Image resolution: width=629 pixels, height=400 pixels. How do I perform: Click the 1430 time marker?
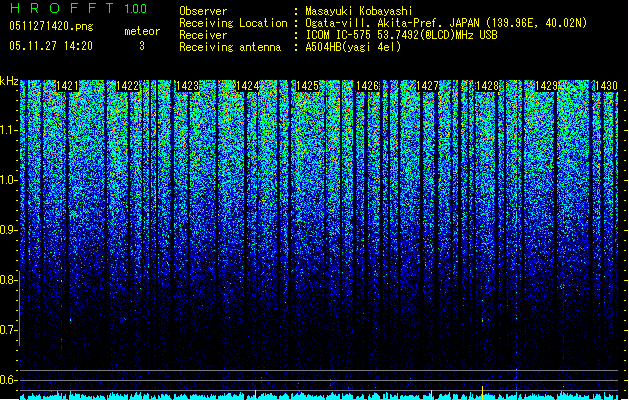tap(606, 86)
